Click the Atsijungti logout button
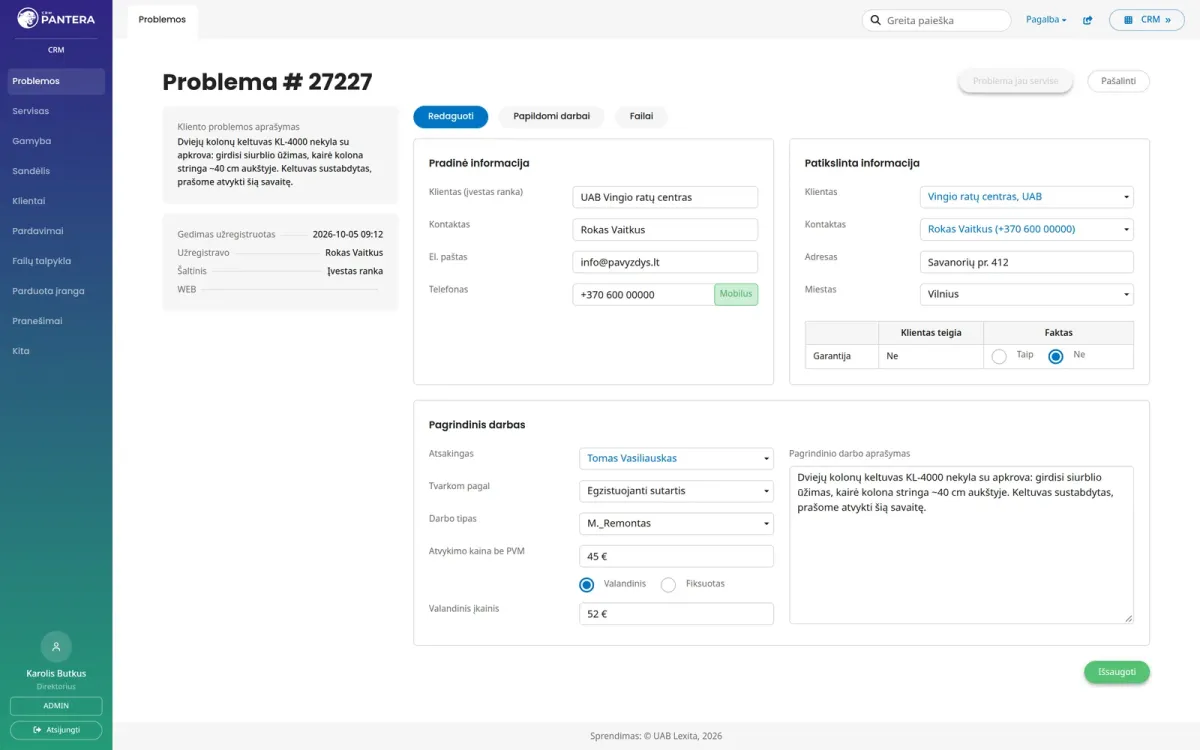Screen dimensions: 1200x750 (56, 730)
